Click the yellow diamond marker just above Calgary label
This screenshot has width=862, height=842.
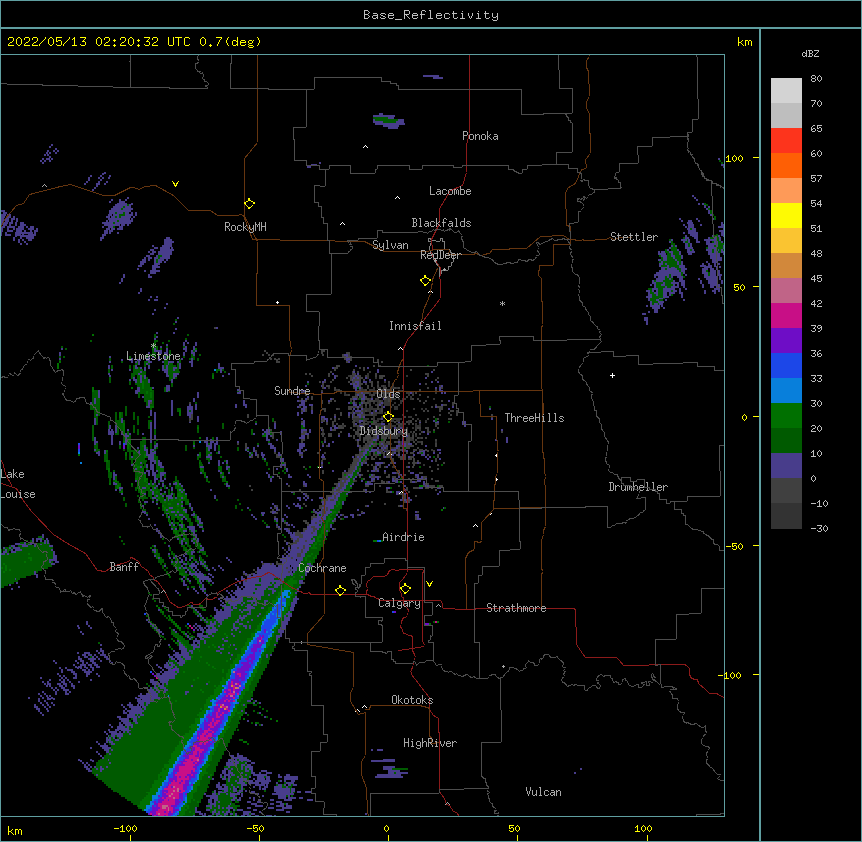pyautogui.click(x=405, y=589)
